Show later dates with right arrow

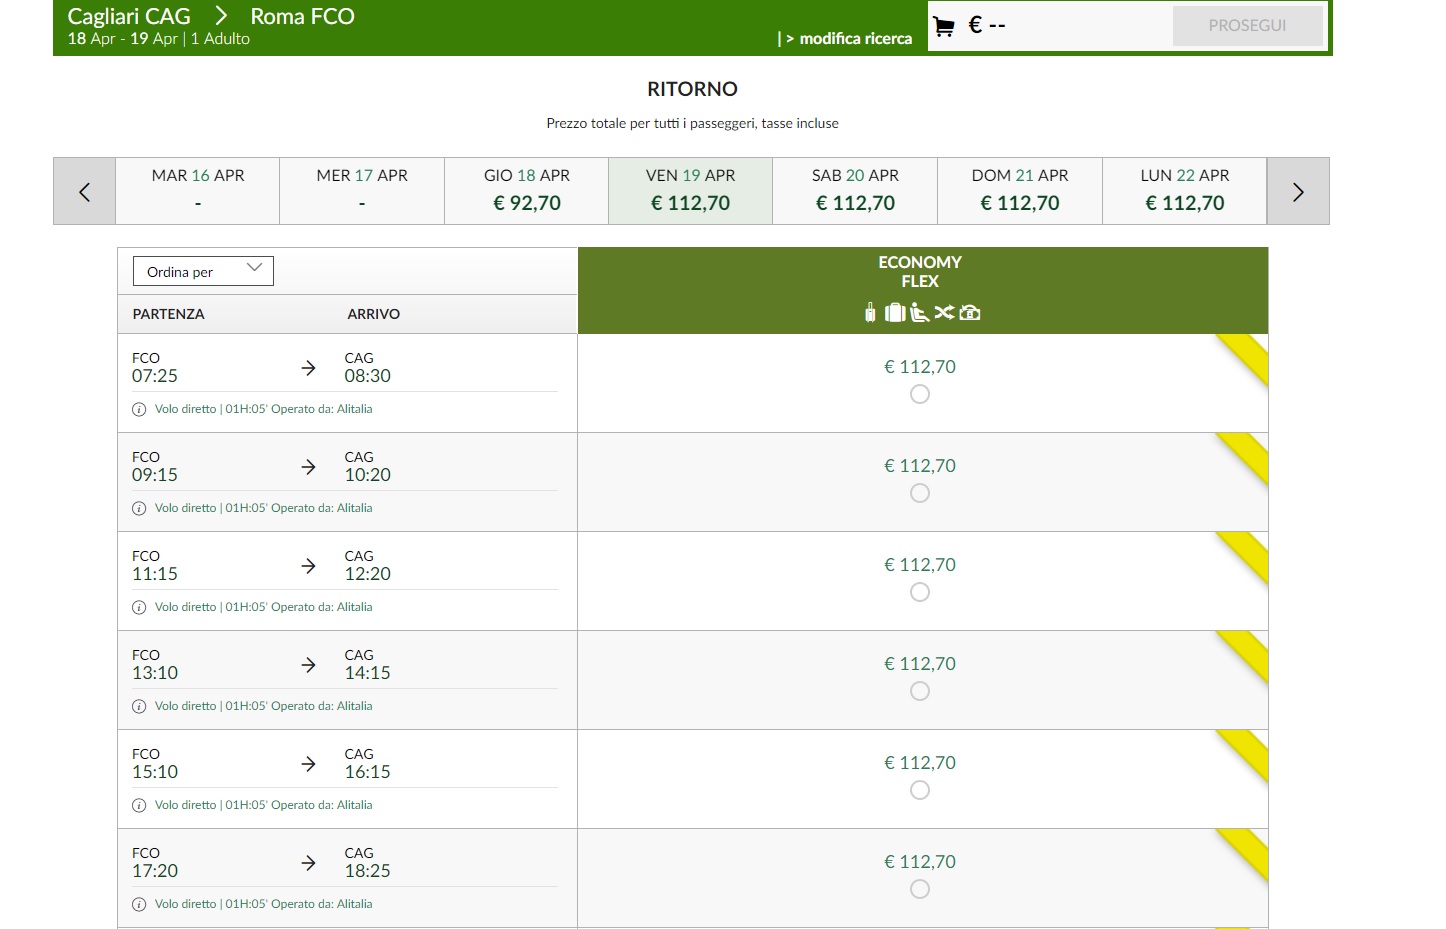[x=1297, y=191]
